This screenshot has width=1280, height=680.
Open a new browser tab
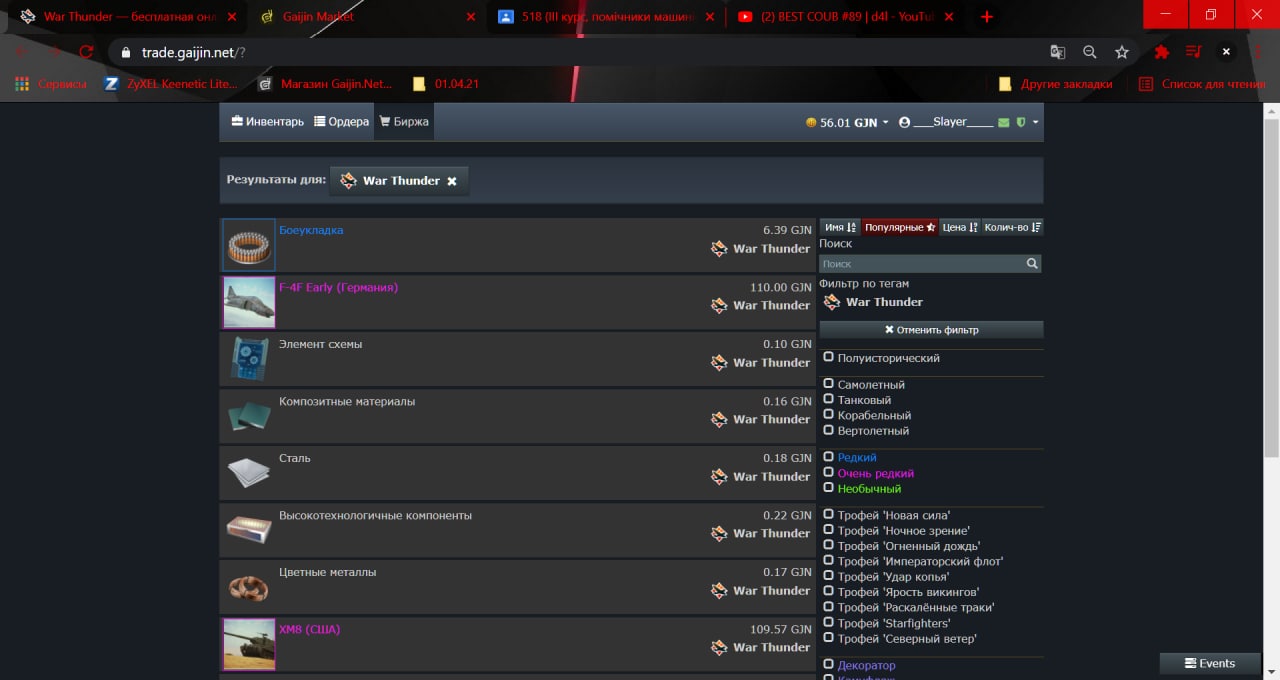coord(987,17)
